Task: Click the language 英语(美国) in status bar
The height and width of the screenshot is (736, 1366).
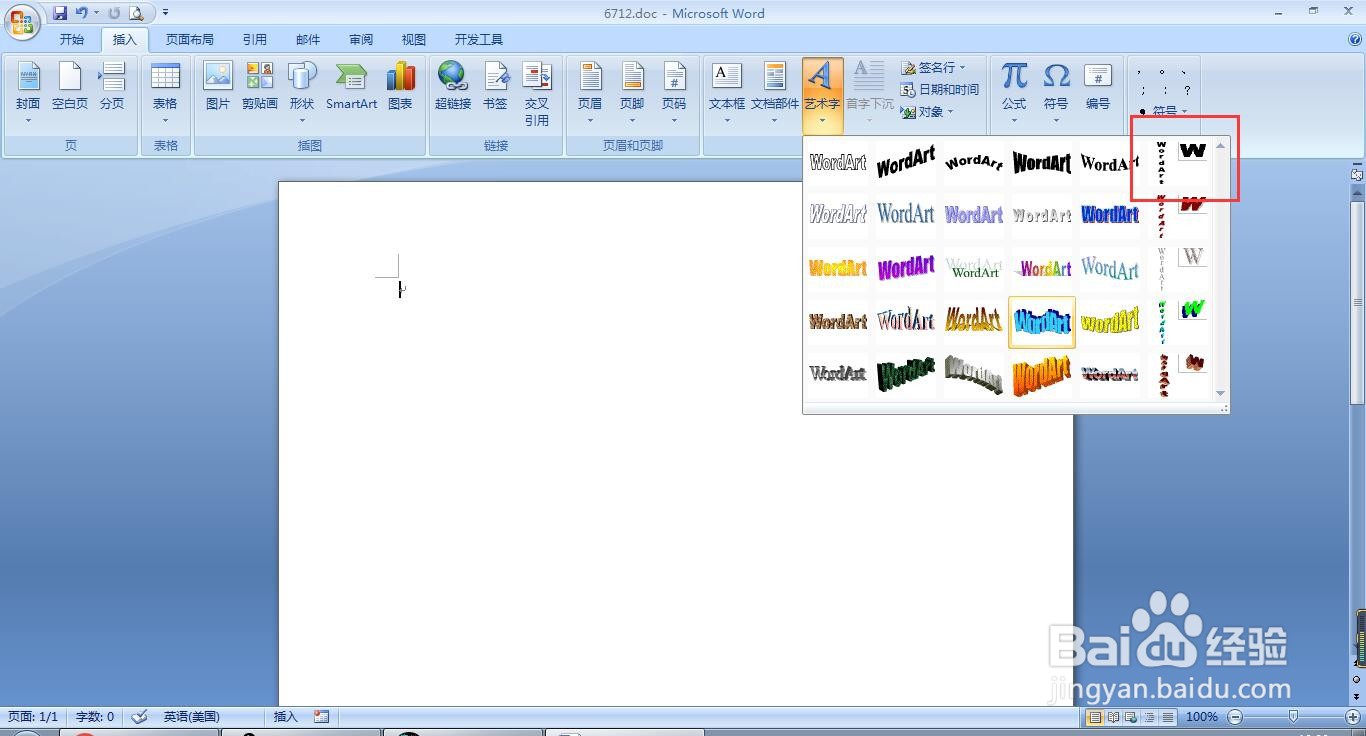Action: click(x=192, y=716)
